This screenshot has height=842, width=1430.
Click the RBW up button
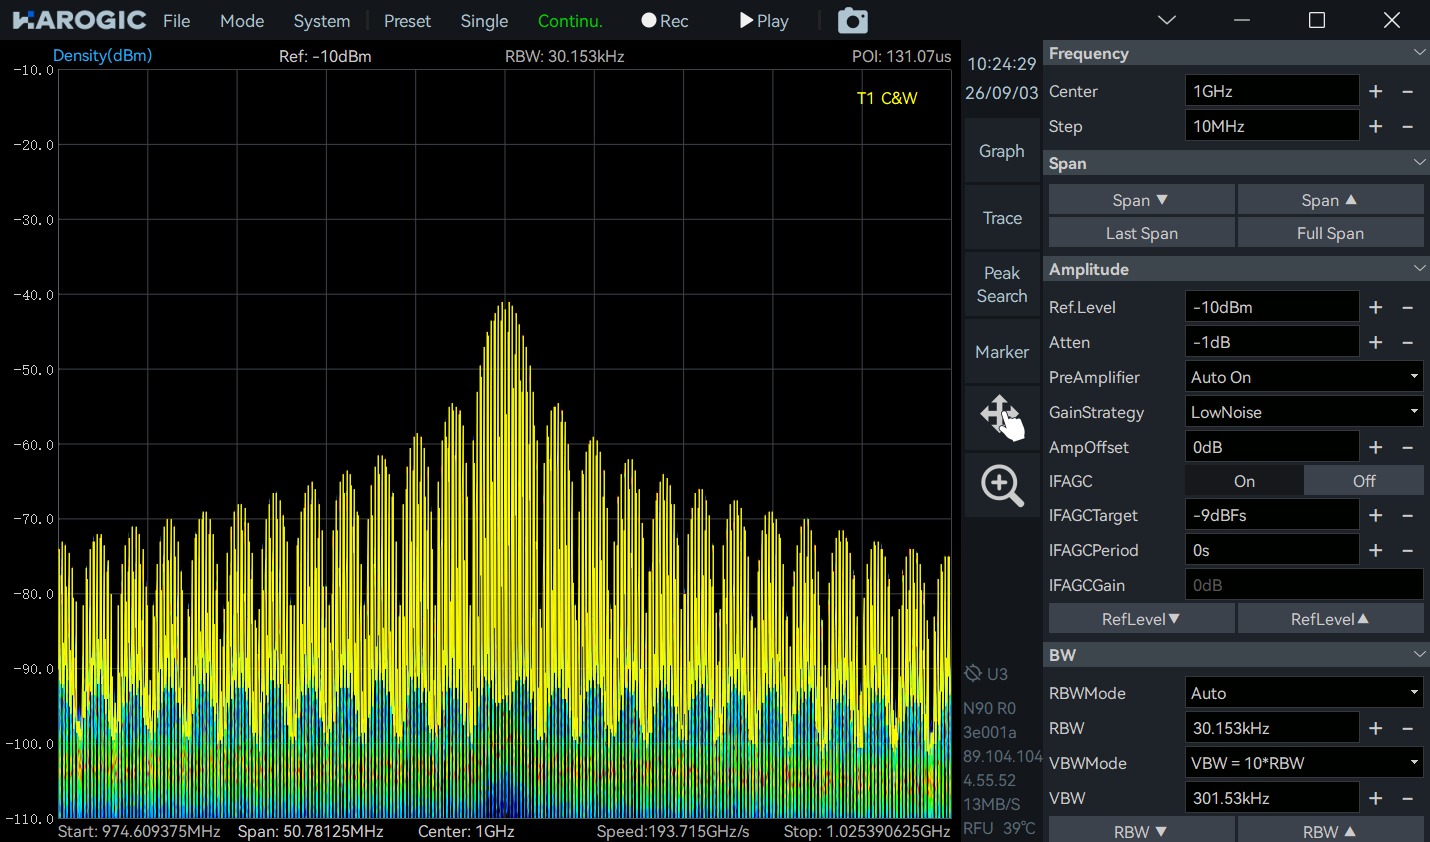click(x=1330, y=831)
